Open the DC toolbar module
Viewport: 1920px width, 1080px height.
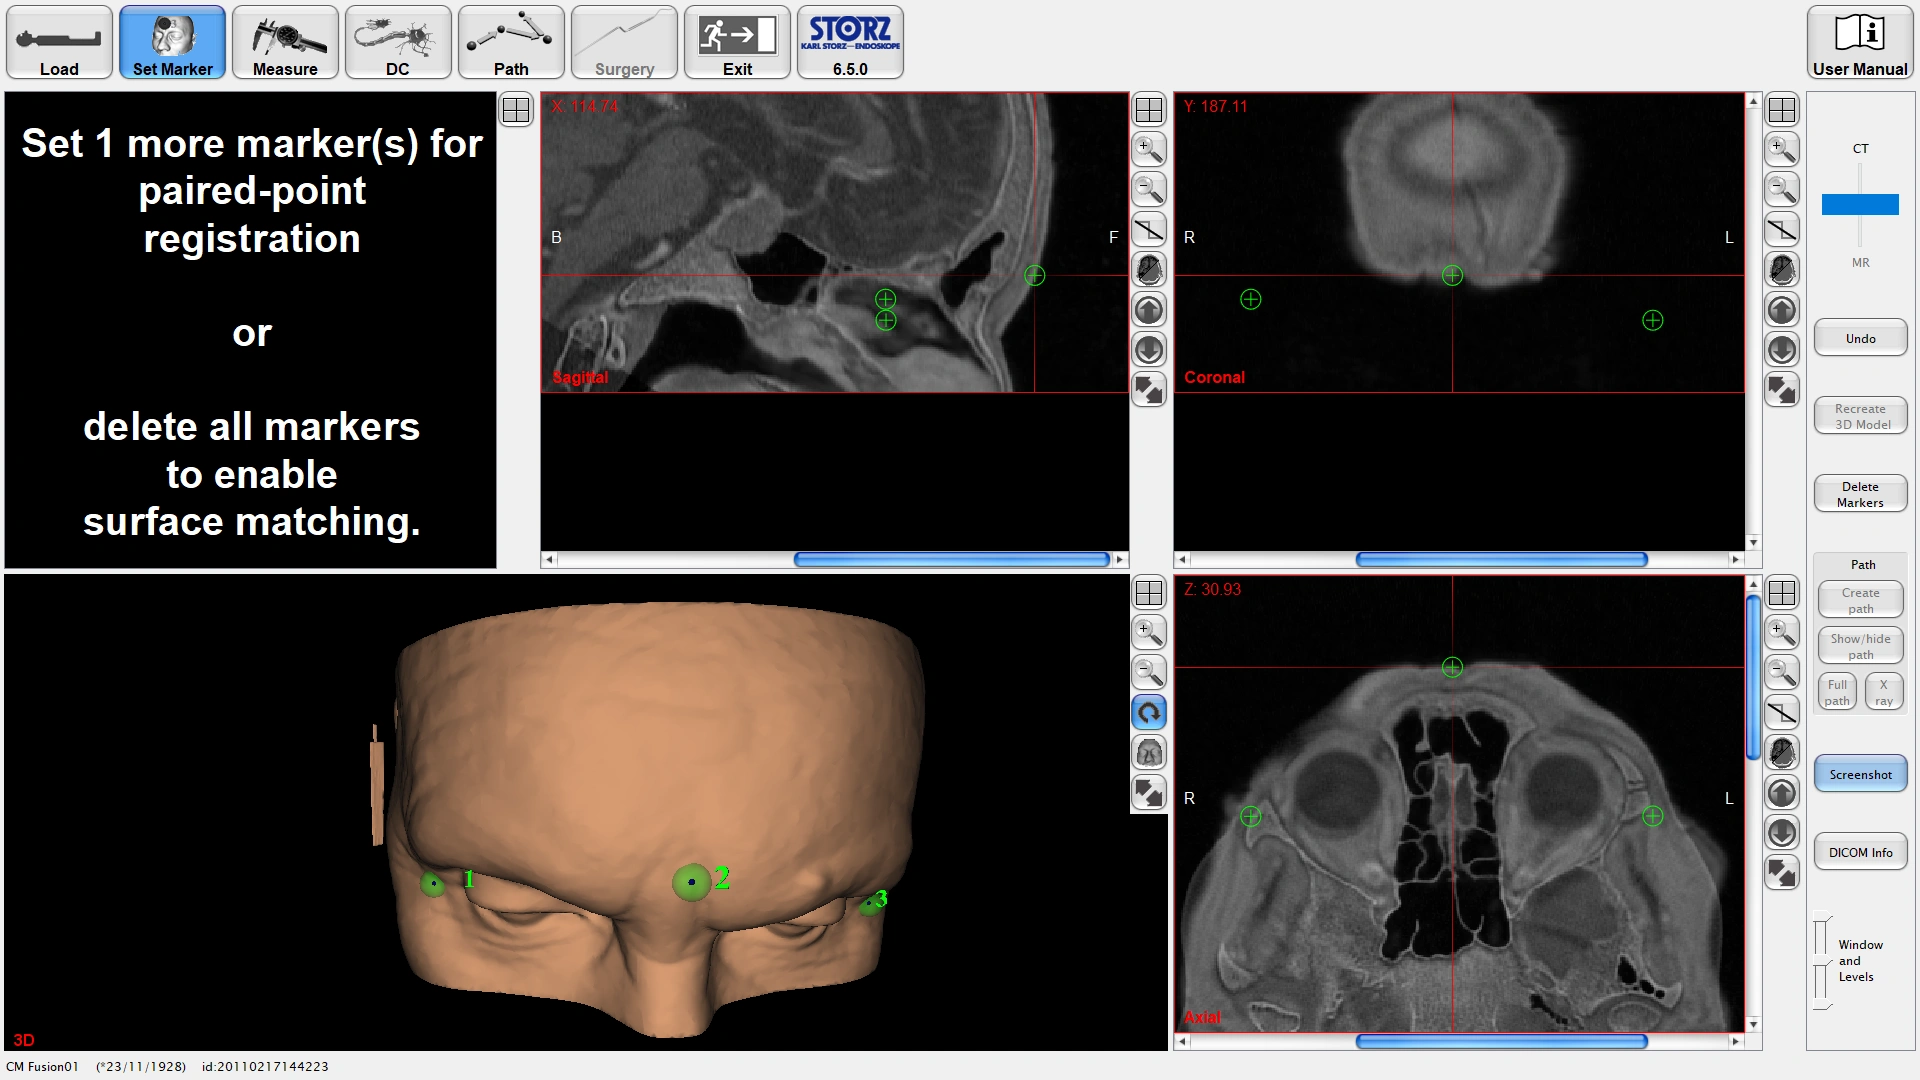point(398,42)
